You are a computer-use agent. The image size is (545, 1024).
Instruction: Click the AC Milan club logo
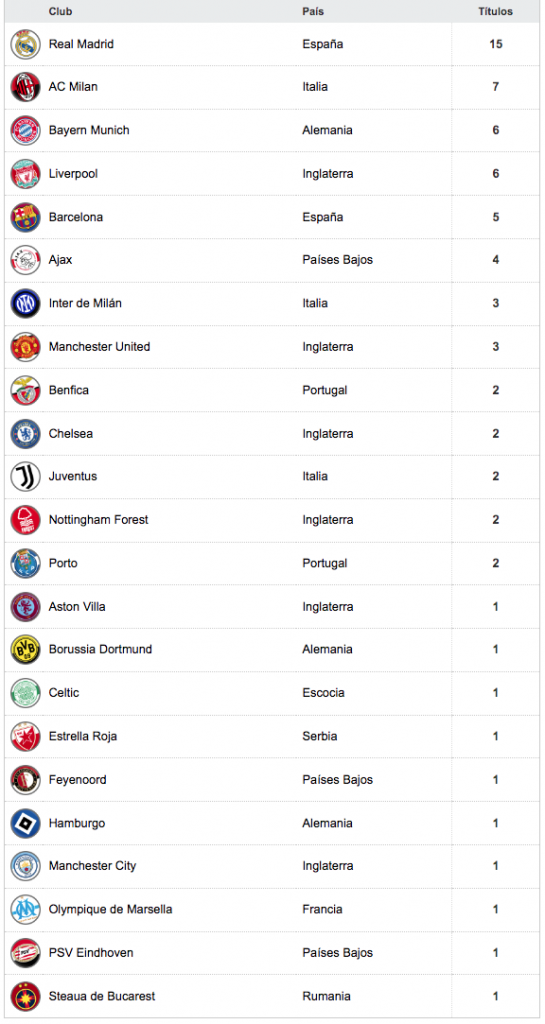click(x=25, y=88)
